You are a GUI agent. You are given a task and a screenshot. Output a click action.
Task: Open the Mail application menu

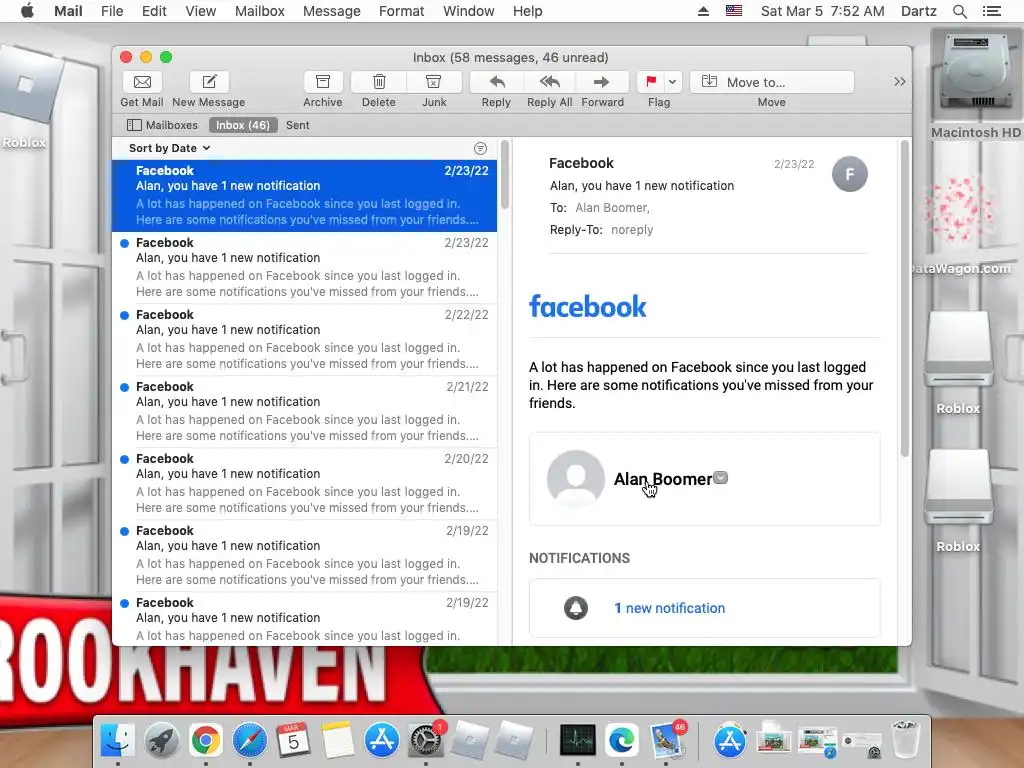coord(68,11)
